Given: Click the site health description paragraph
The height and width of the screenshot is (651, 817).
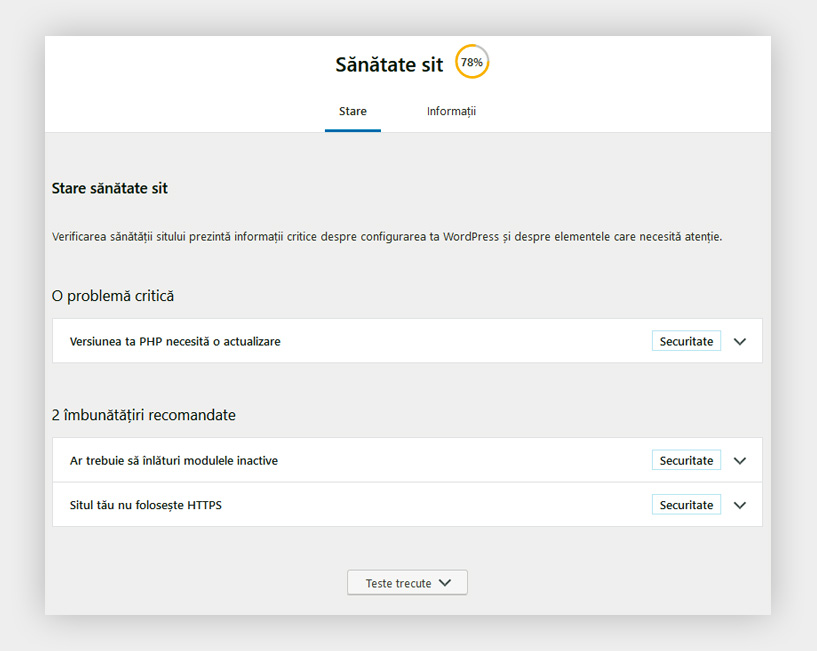Looking at the screenshot, I should [386, 237].
